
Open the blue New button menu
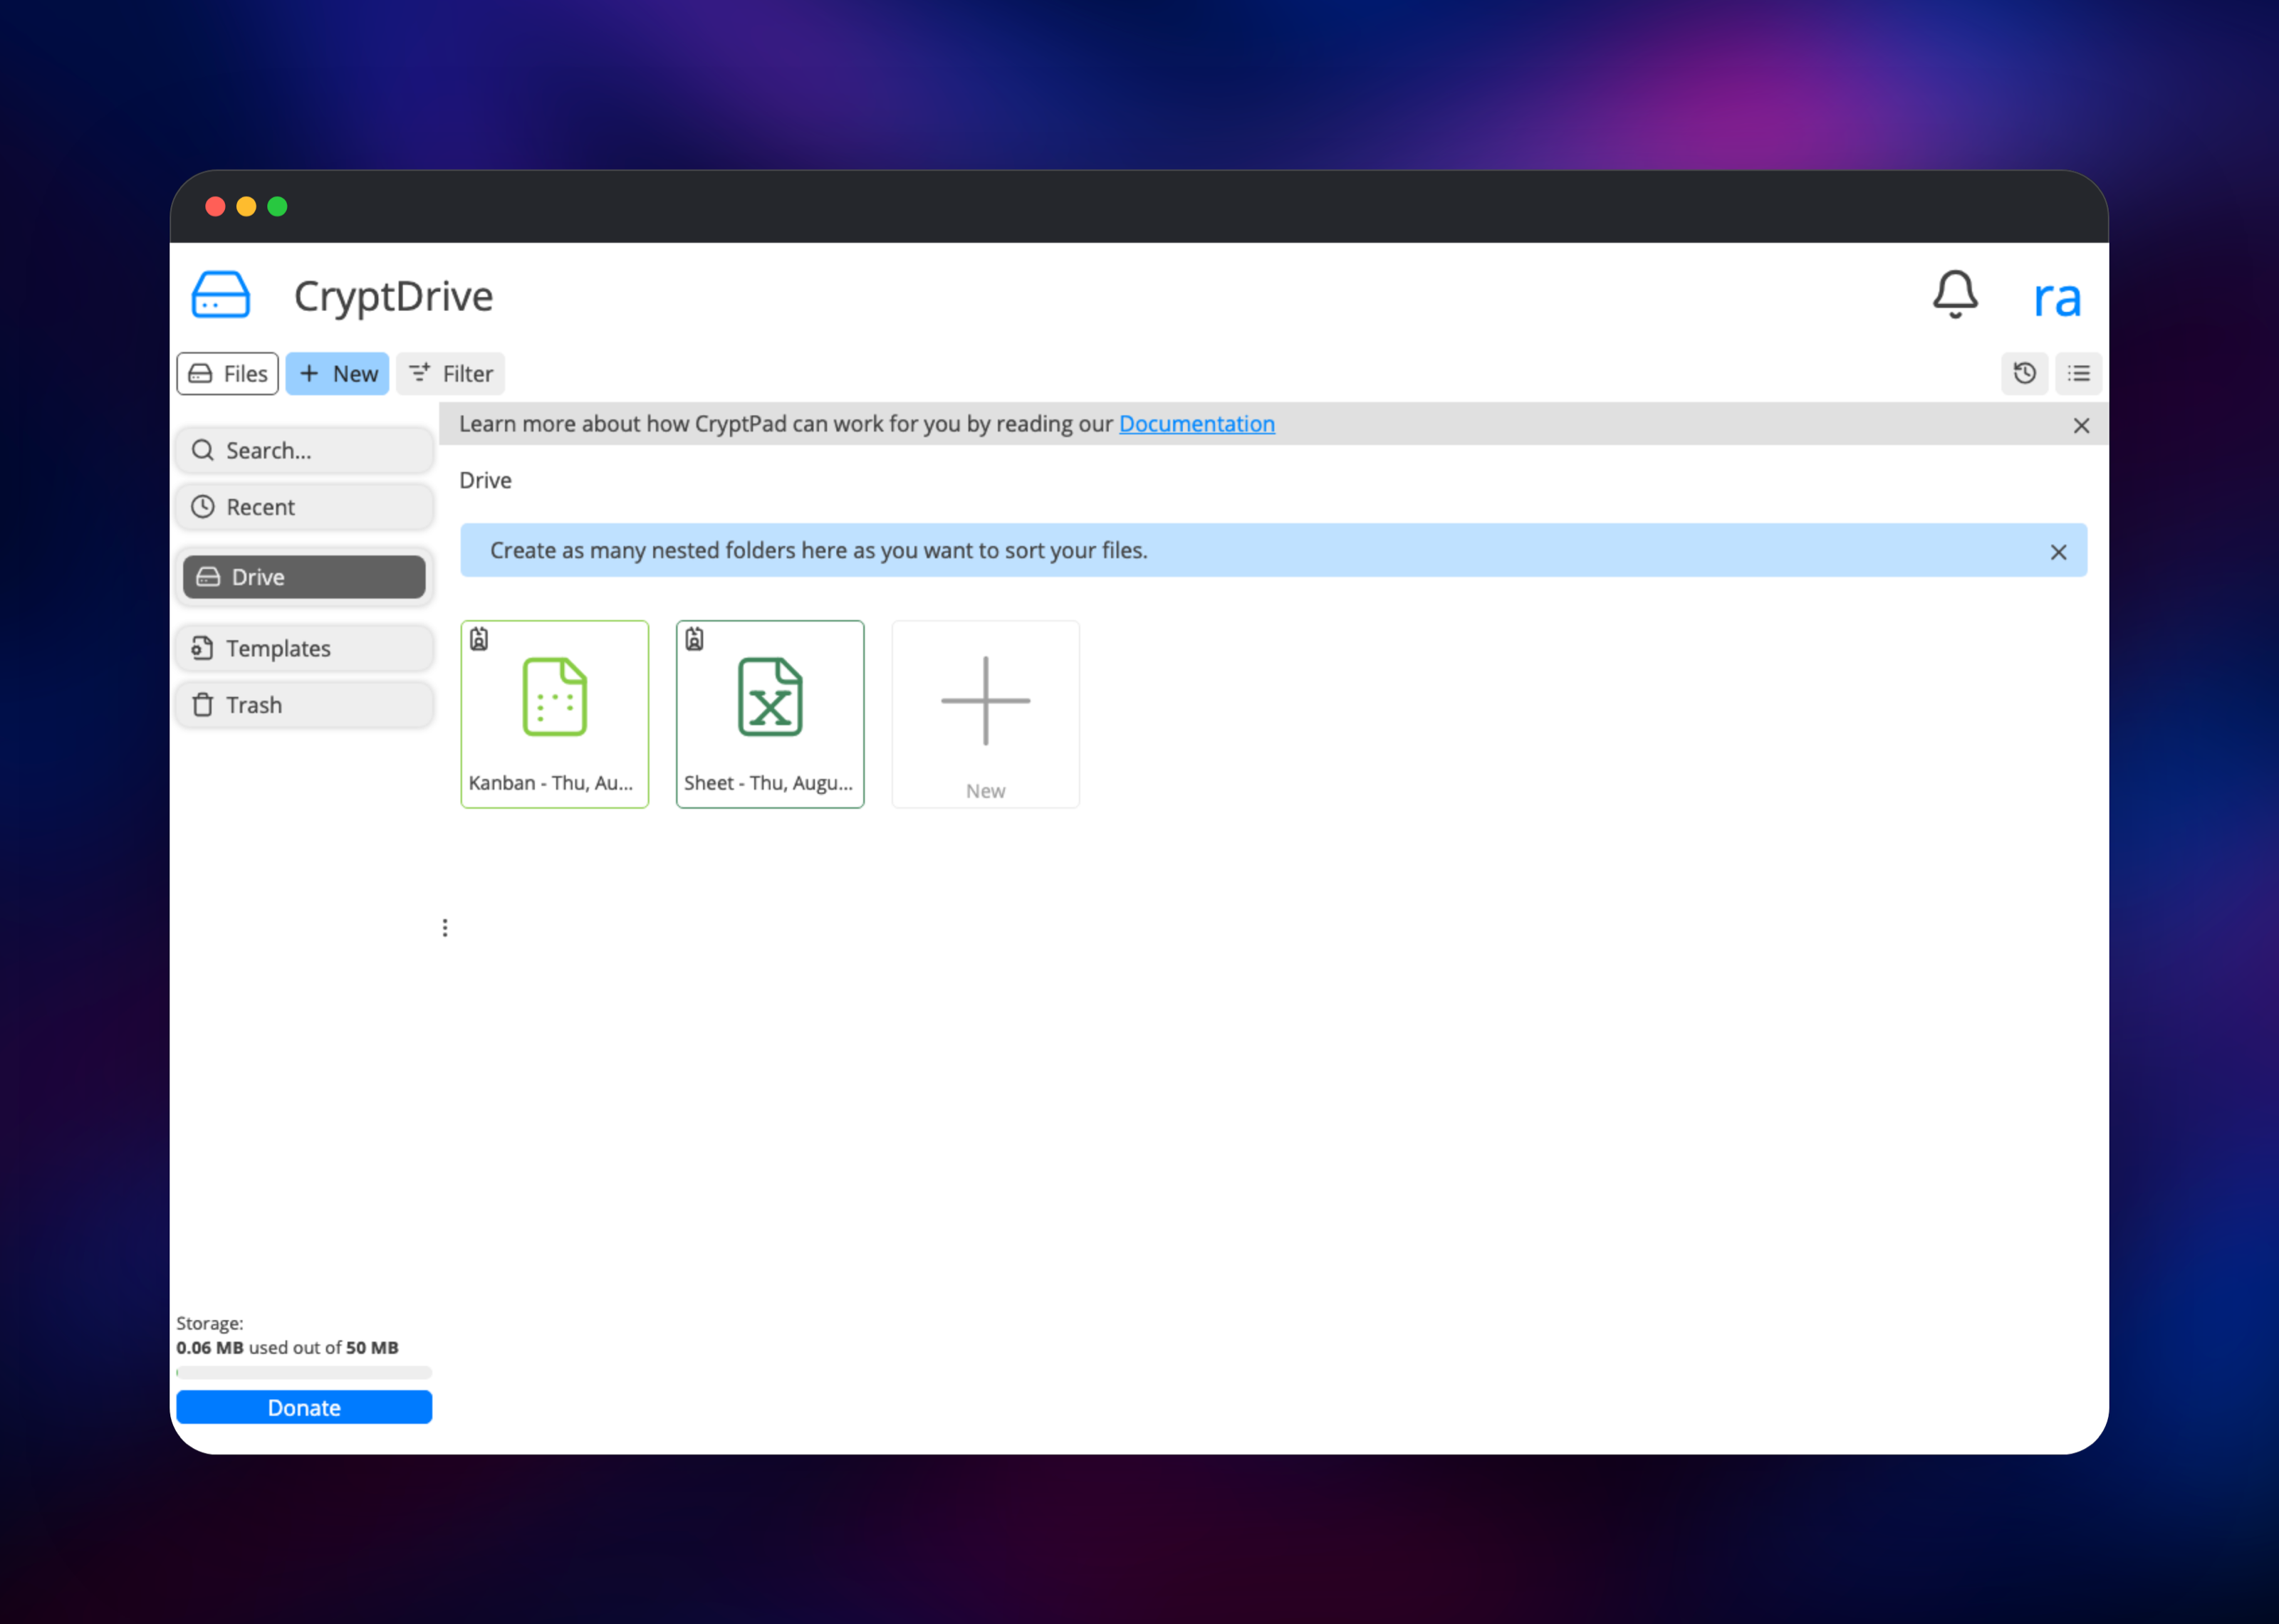(338, 374)
